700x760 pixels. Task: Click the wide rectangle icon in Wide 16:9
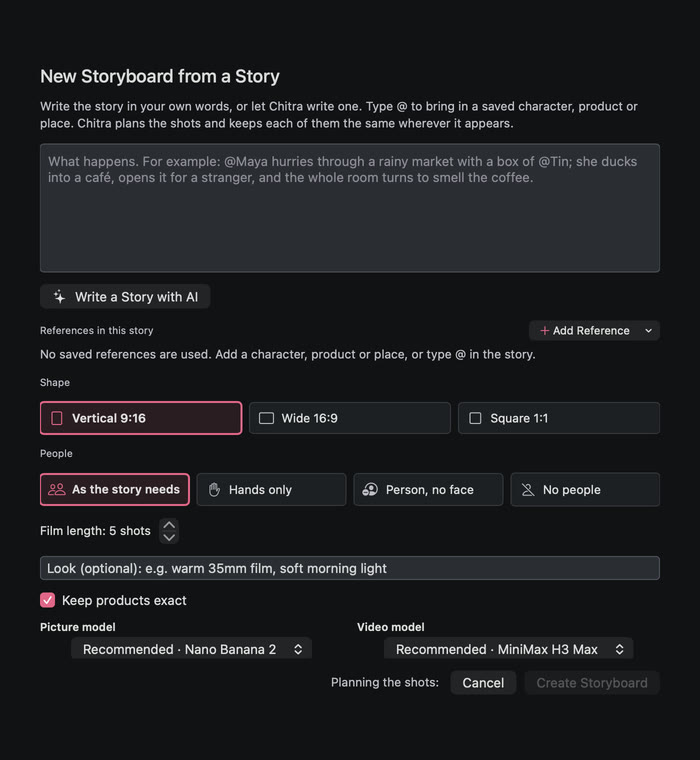(x=267, y=418)
